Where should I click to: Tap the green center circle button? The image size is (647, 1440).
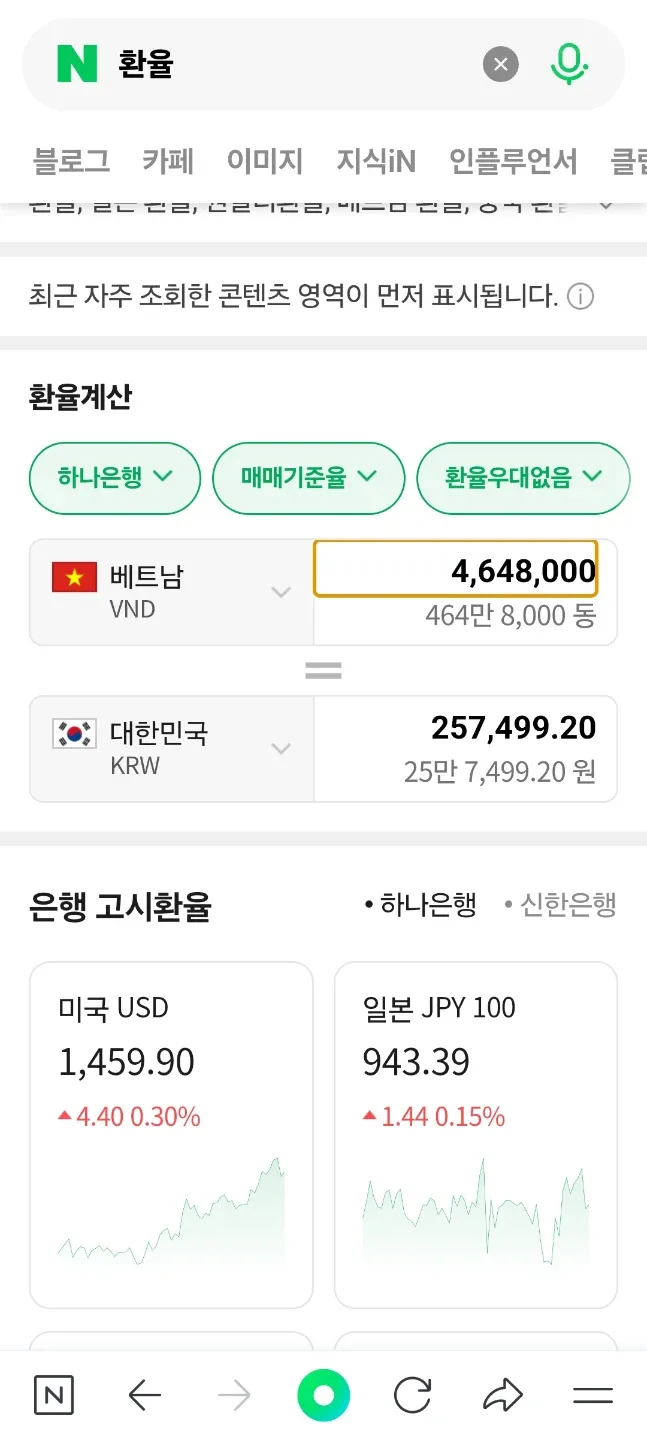click(x=323, y=1395)
